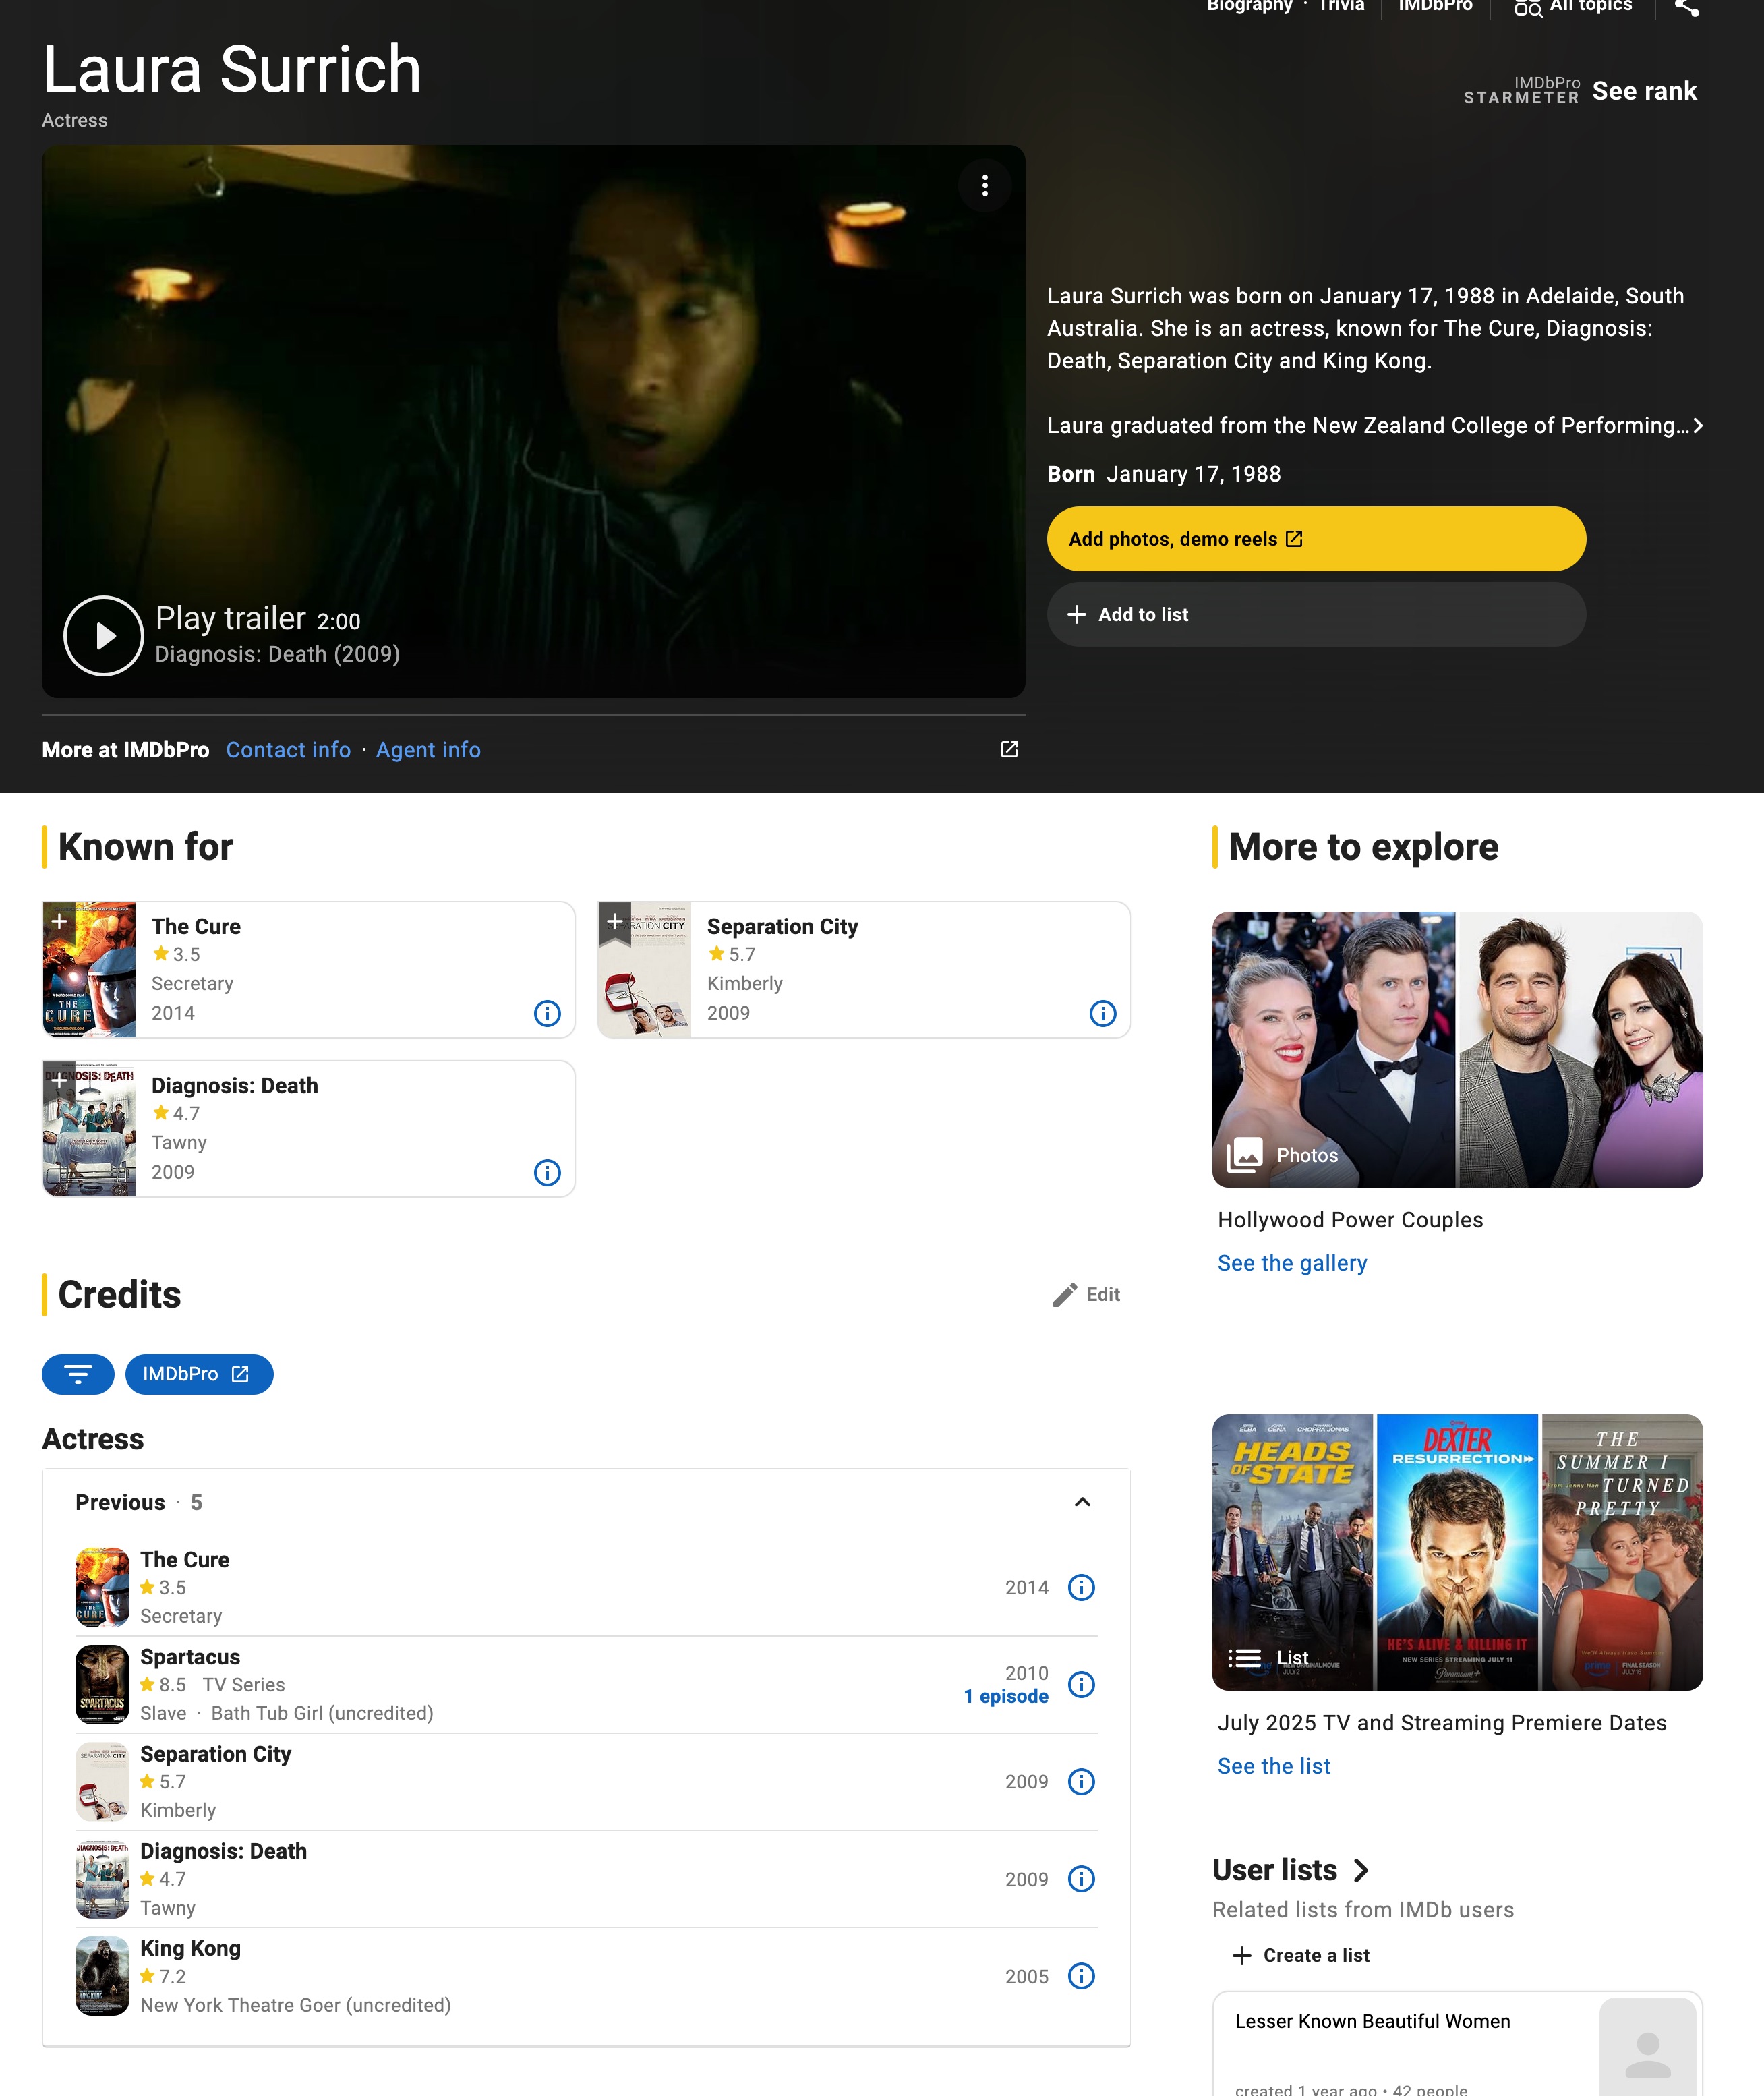Viewport: 1764px width, 2096px height.
Task: Add Diagnosis: Death poster to watchlist
Action: point(59,1080)
